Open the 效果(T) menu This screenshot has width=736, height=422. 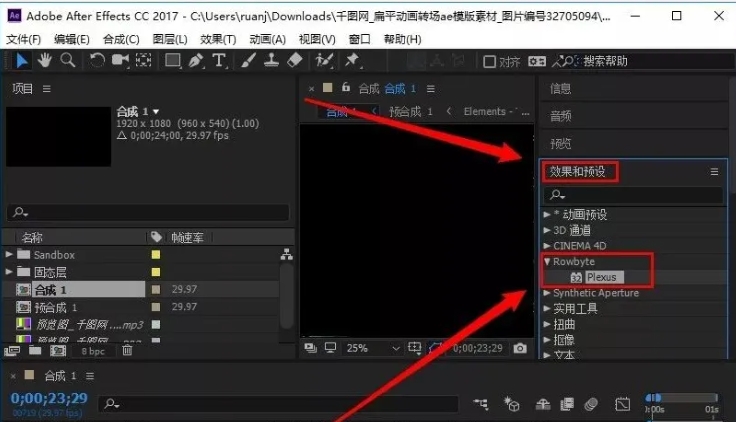click(x=218, y=39)
